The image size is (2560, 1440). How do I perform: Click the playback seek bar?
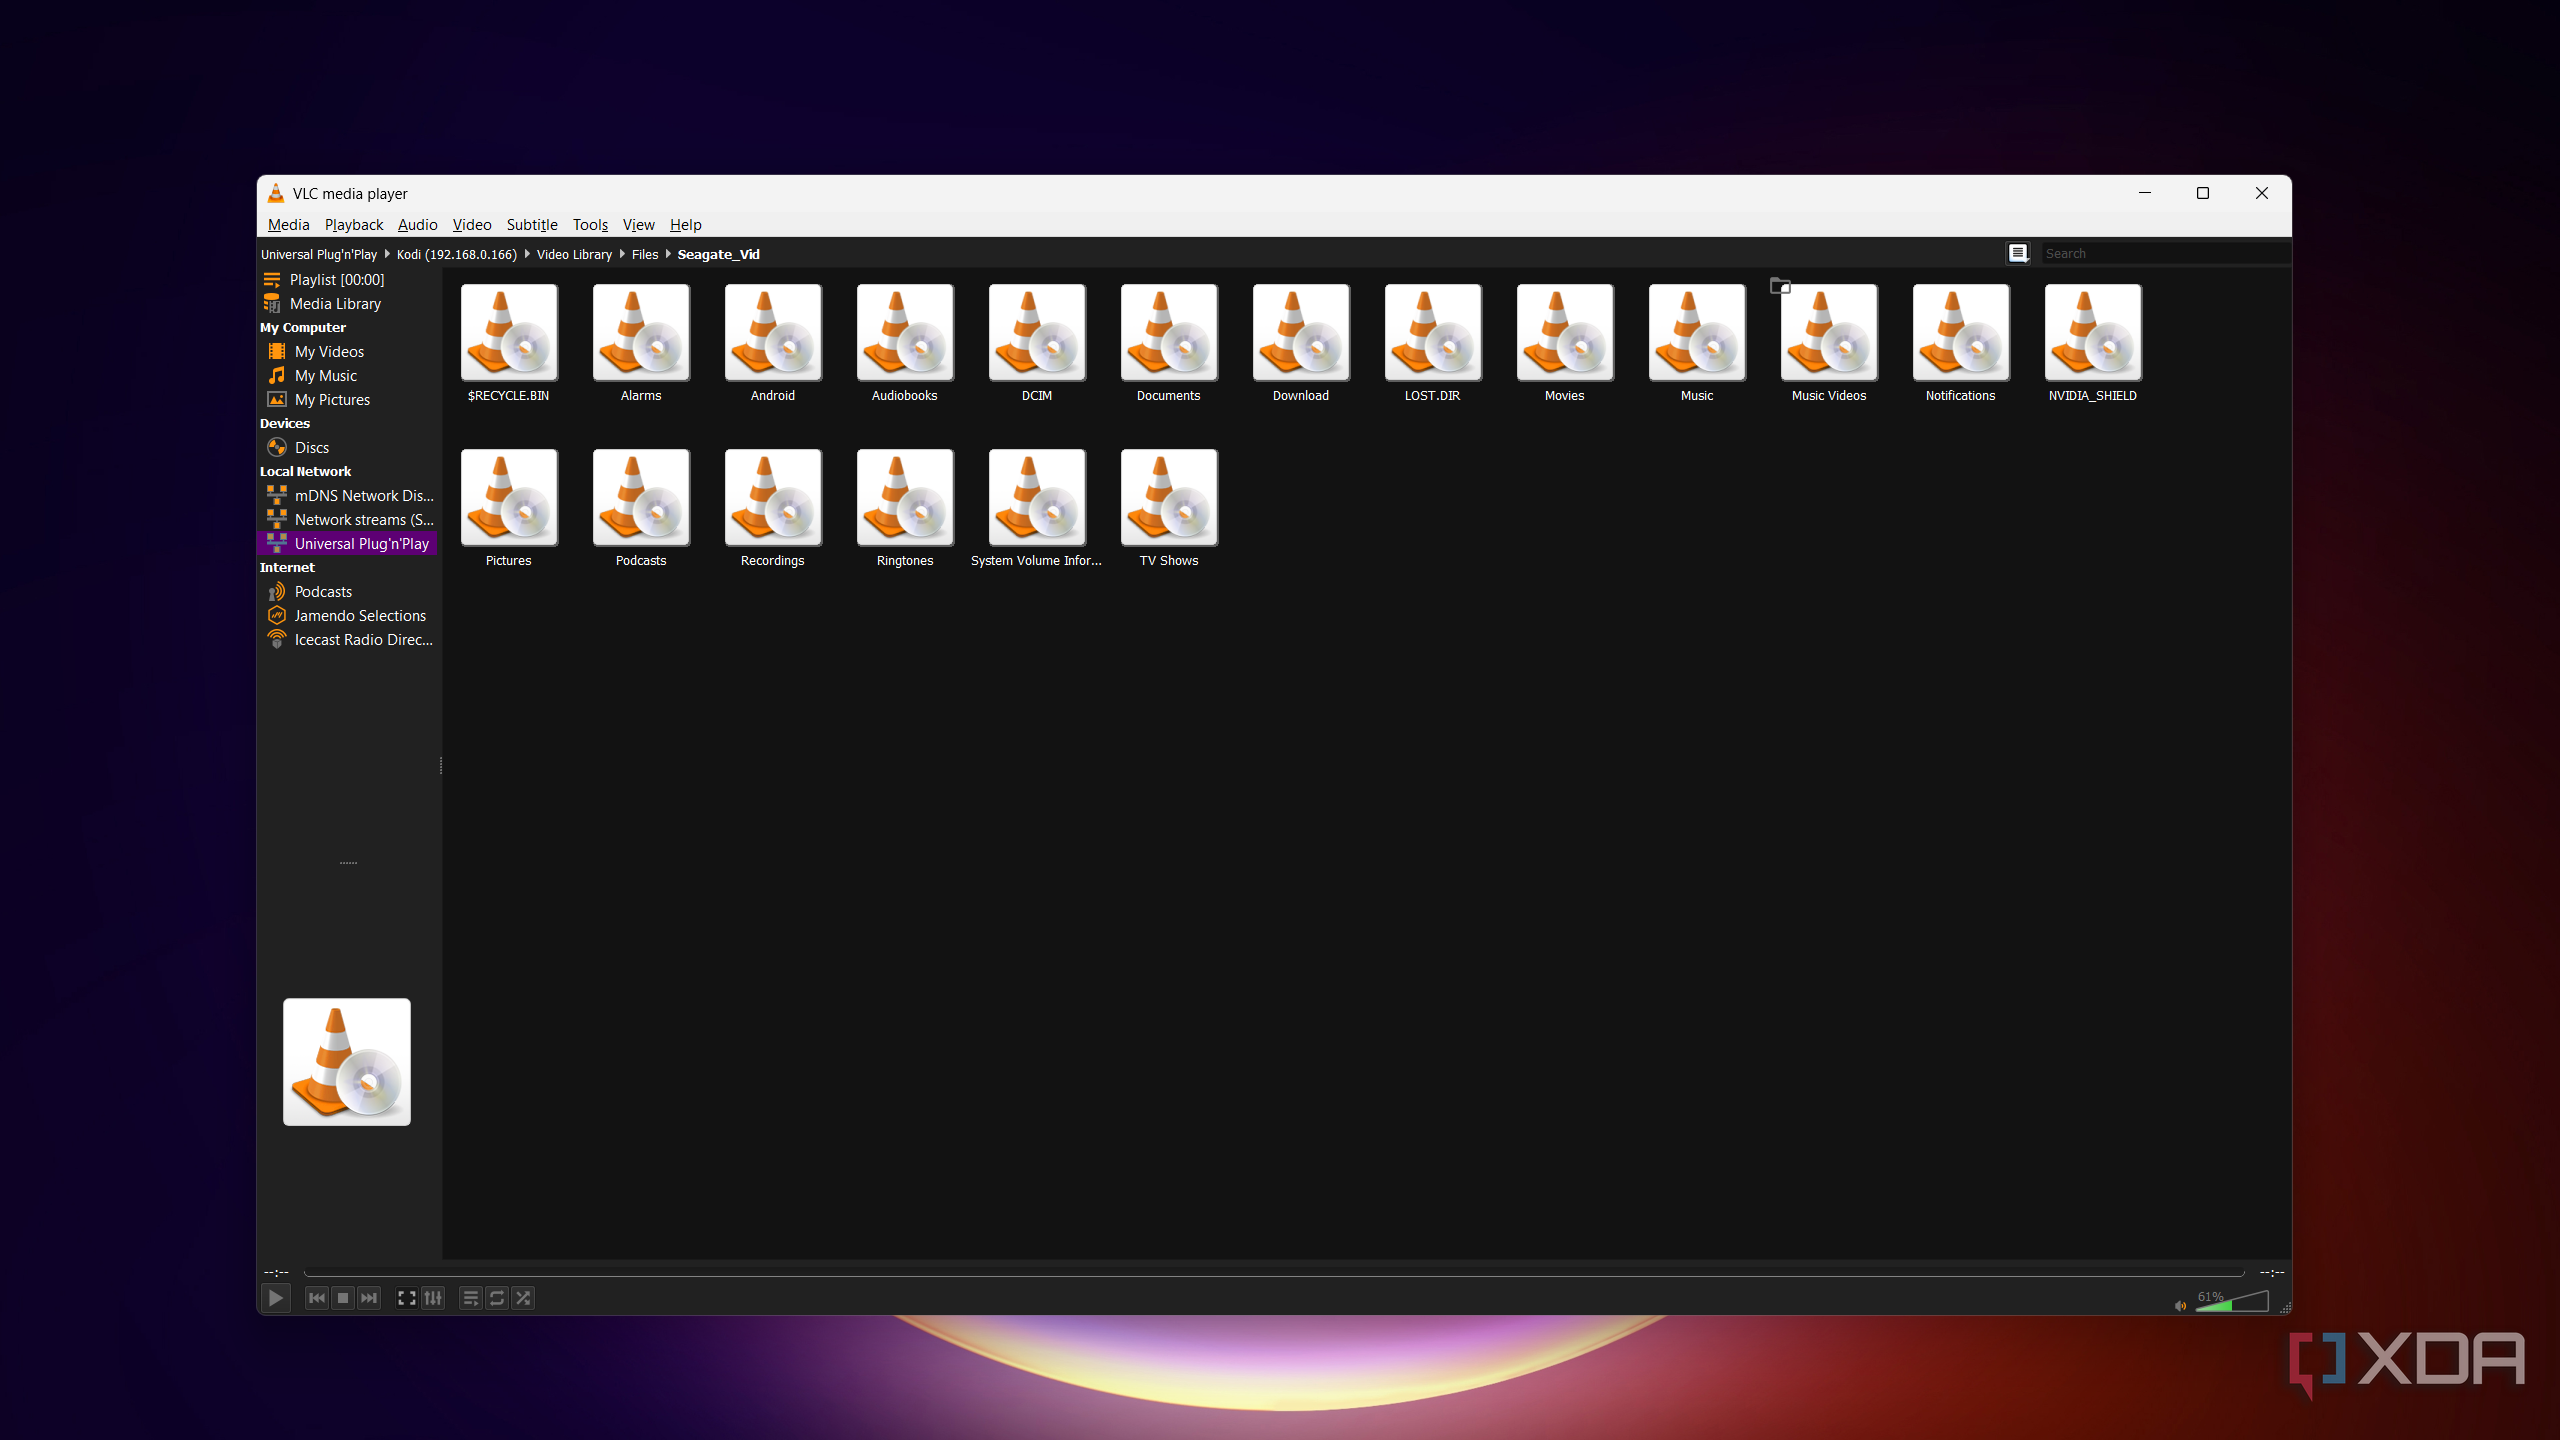click(x=1274, y=1273)
